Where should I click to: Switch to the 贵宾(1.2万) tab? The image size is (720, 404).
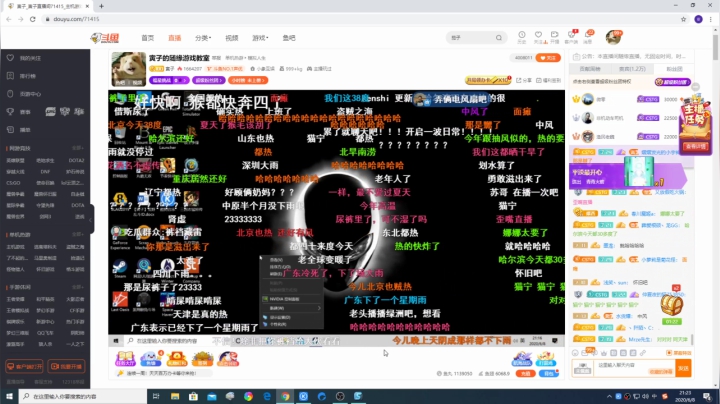[632, 69]
